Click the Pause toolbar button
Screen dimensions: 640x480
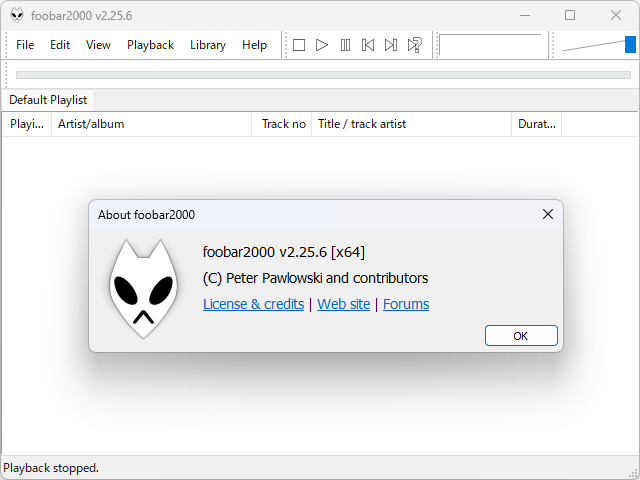coord(345,45)
